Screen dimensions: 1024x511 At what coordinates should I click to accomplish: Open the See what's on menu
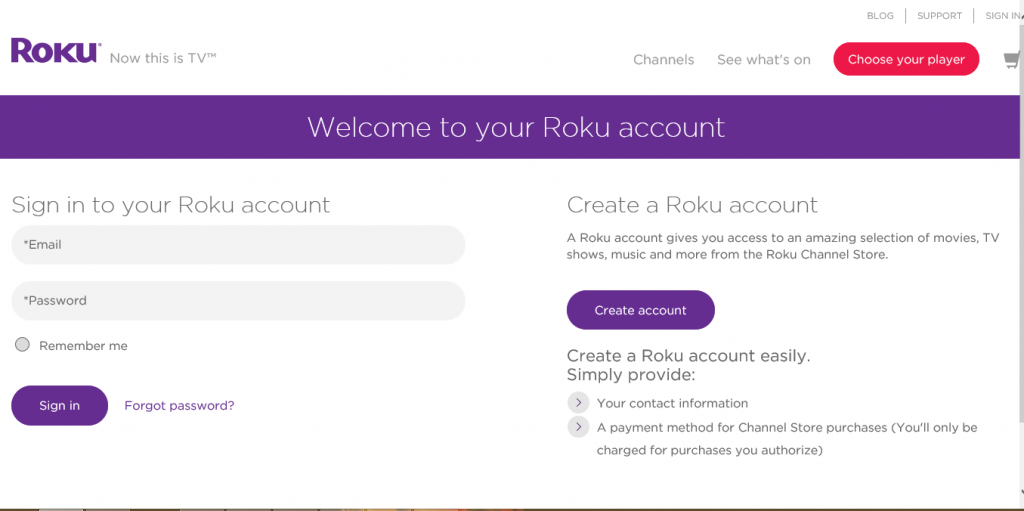tap(763, 60)
